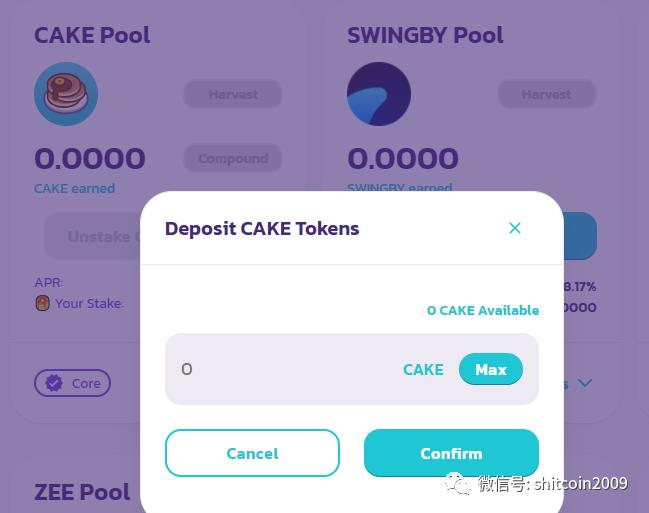The image size is (649, 513).
Task: Click the SWINGBY Pool heading
Action: click(x=425, y=35)
